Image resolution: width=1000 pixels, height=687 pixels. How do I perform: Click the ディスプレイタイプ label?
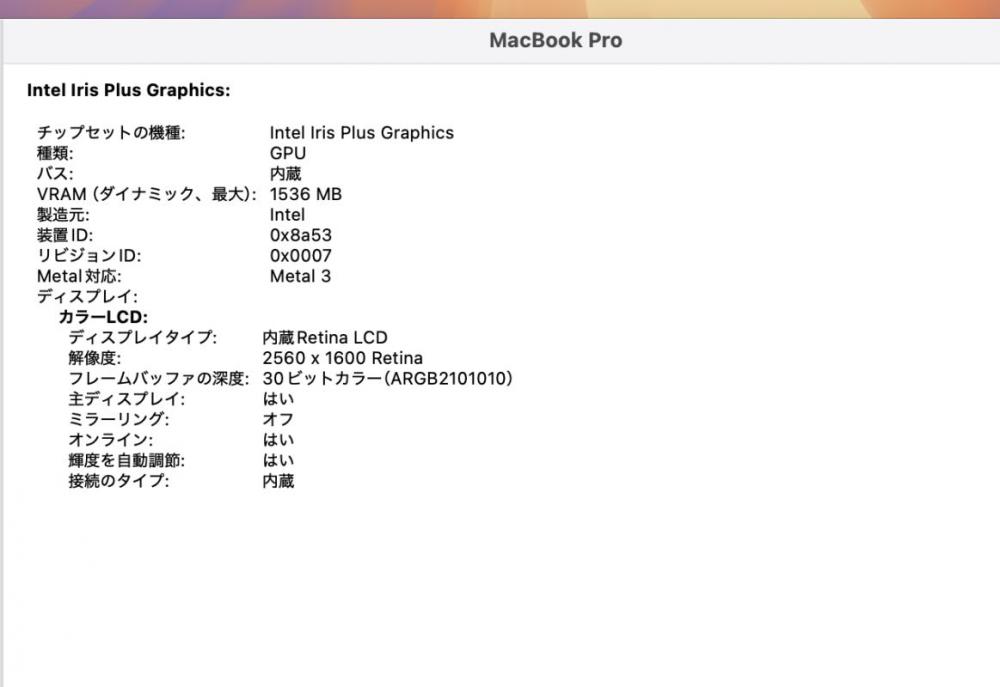click(143, 337)
